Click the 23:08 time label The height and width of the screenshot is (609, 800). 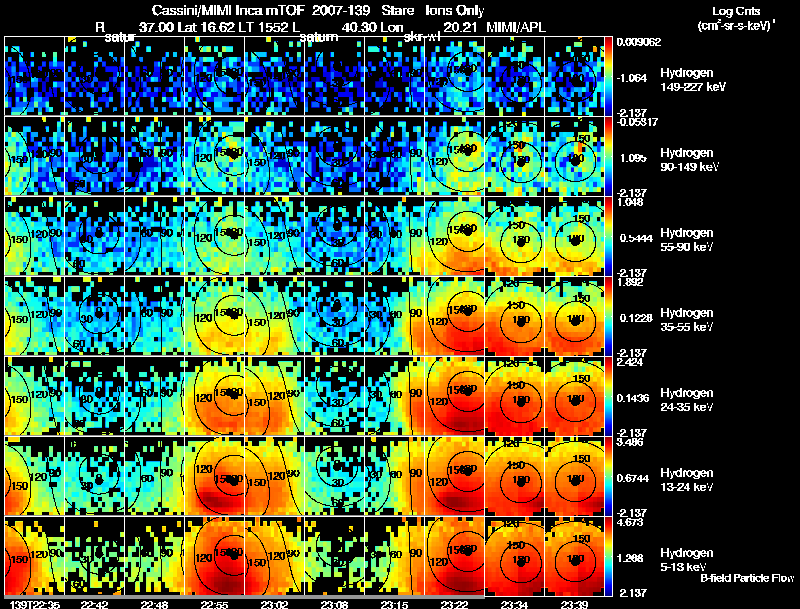tap(334, 604)
